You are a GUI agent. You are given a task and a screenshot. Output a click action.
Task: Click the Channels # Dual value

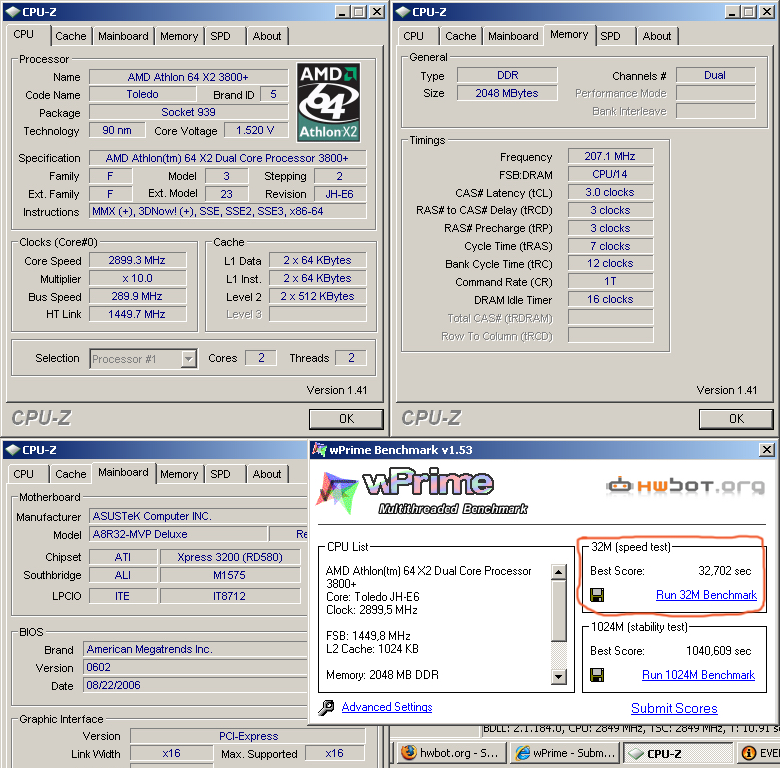click(x=715, y=75)
